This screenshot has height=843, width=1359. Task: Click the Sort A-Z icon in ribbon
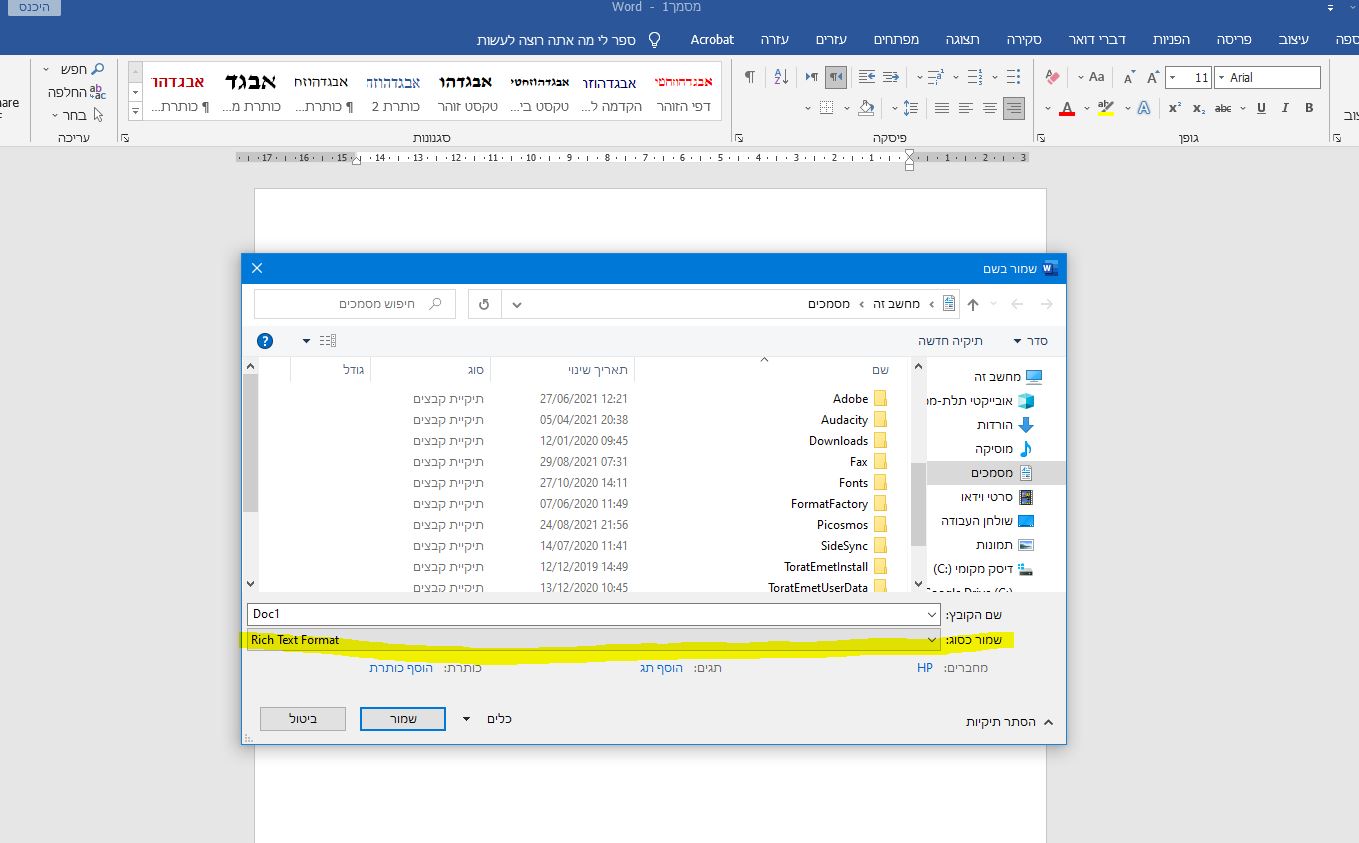tap(782, 77)
